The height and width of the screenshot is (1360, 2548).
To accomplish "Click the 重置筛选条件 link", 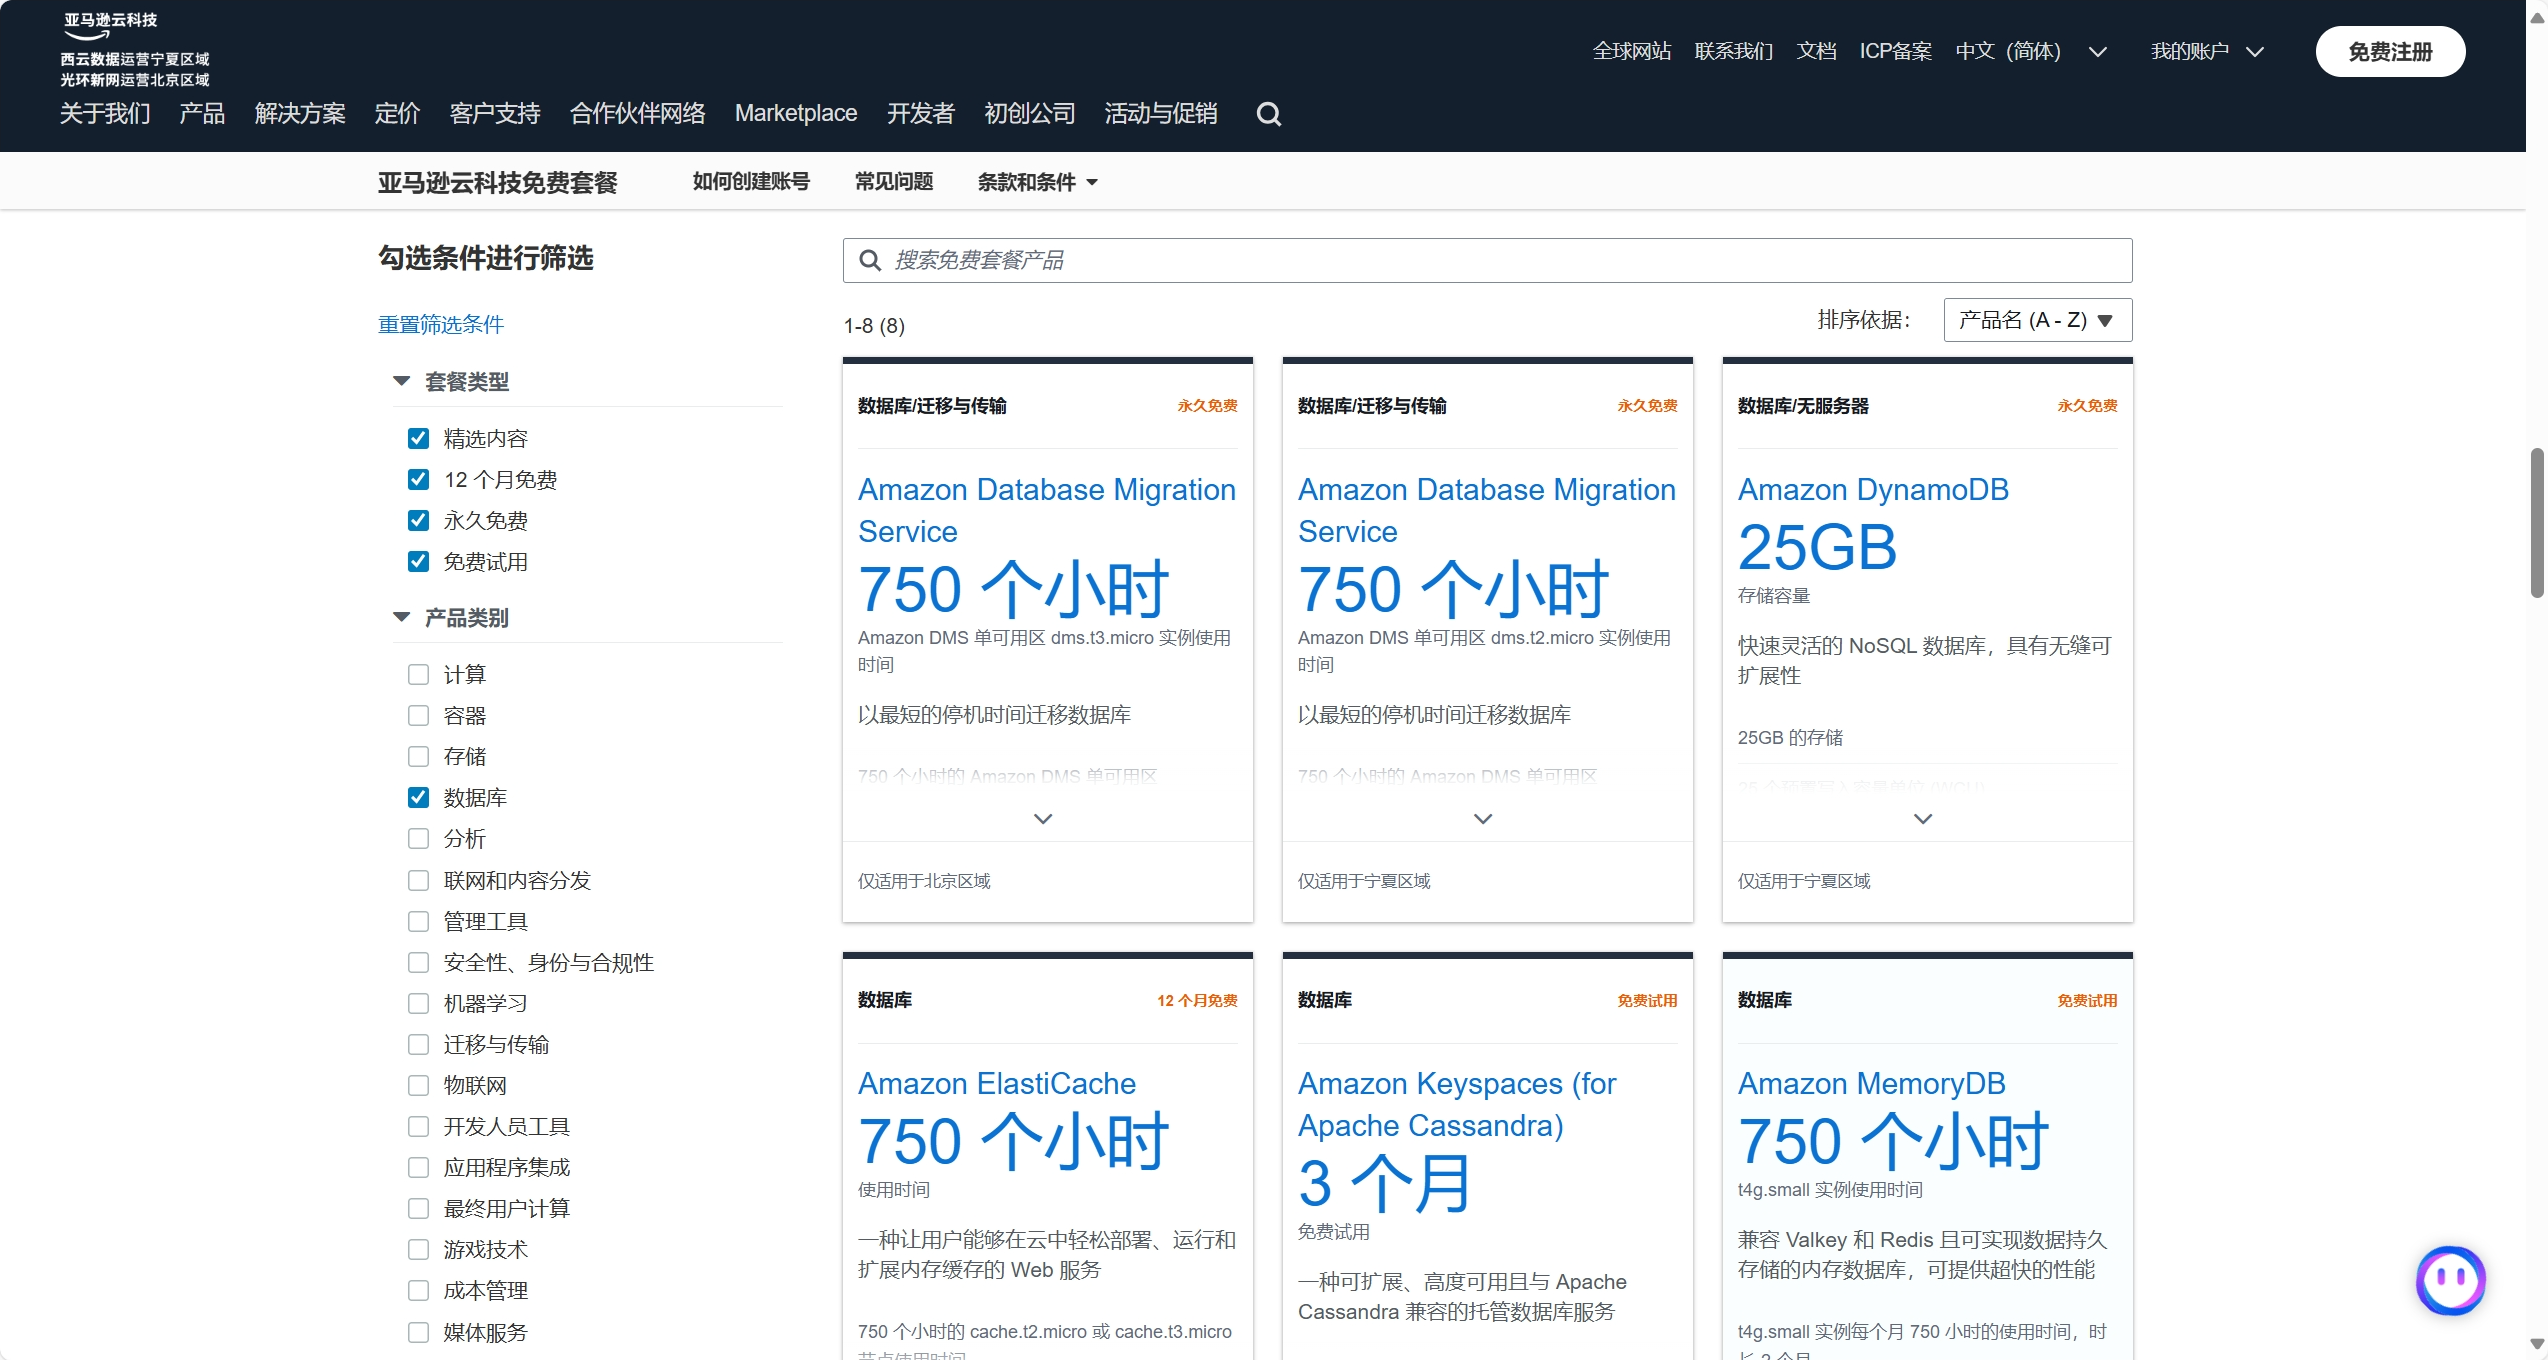I will pyautogui.click(x=440, y=324).
